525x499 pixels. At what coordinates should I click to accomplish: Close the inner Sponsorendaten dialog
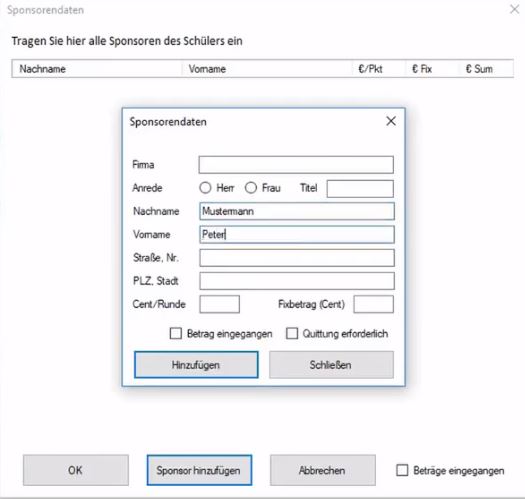coord(391,121)
